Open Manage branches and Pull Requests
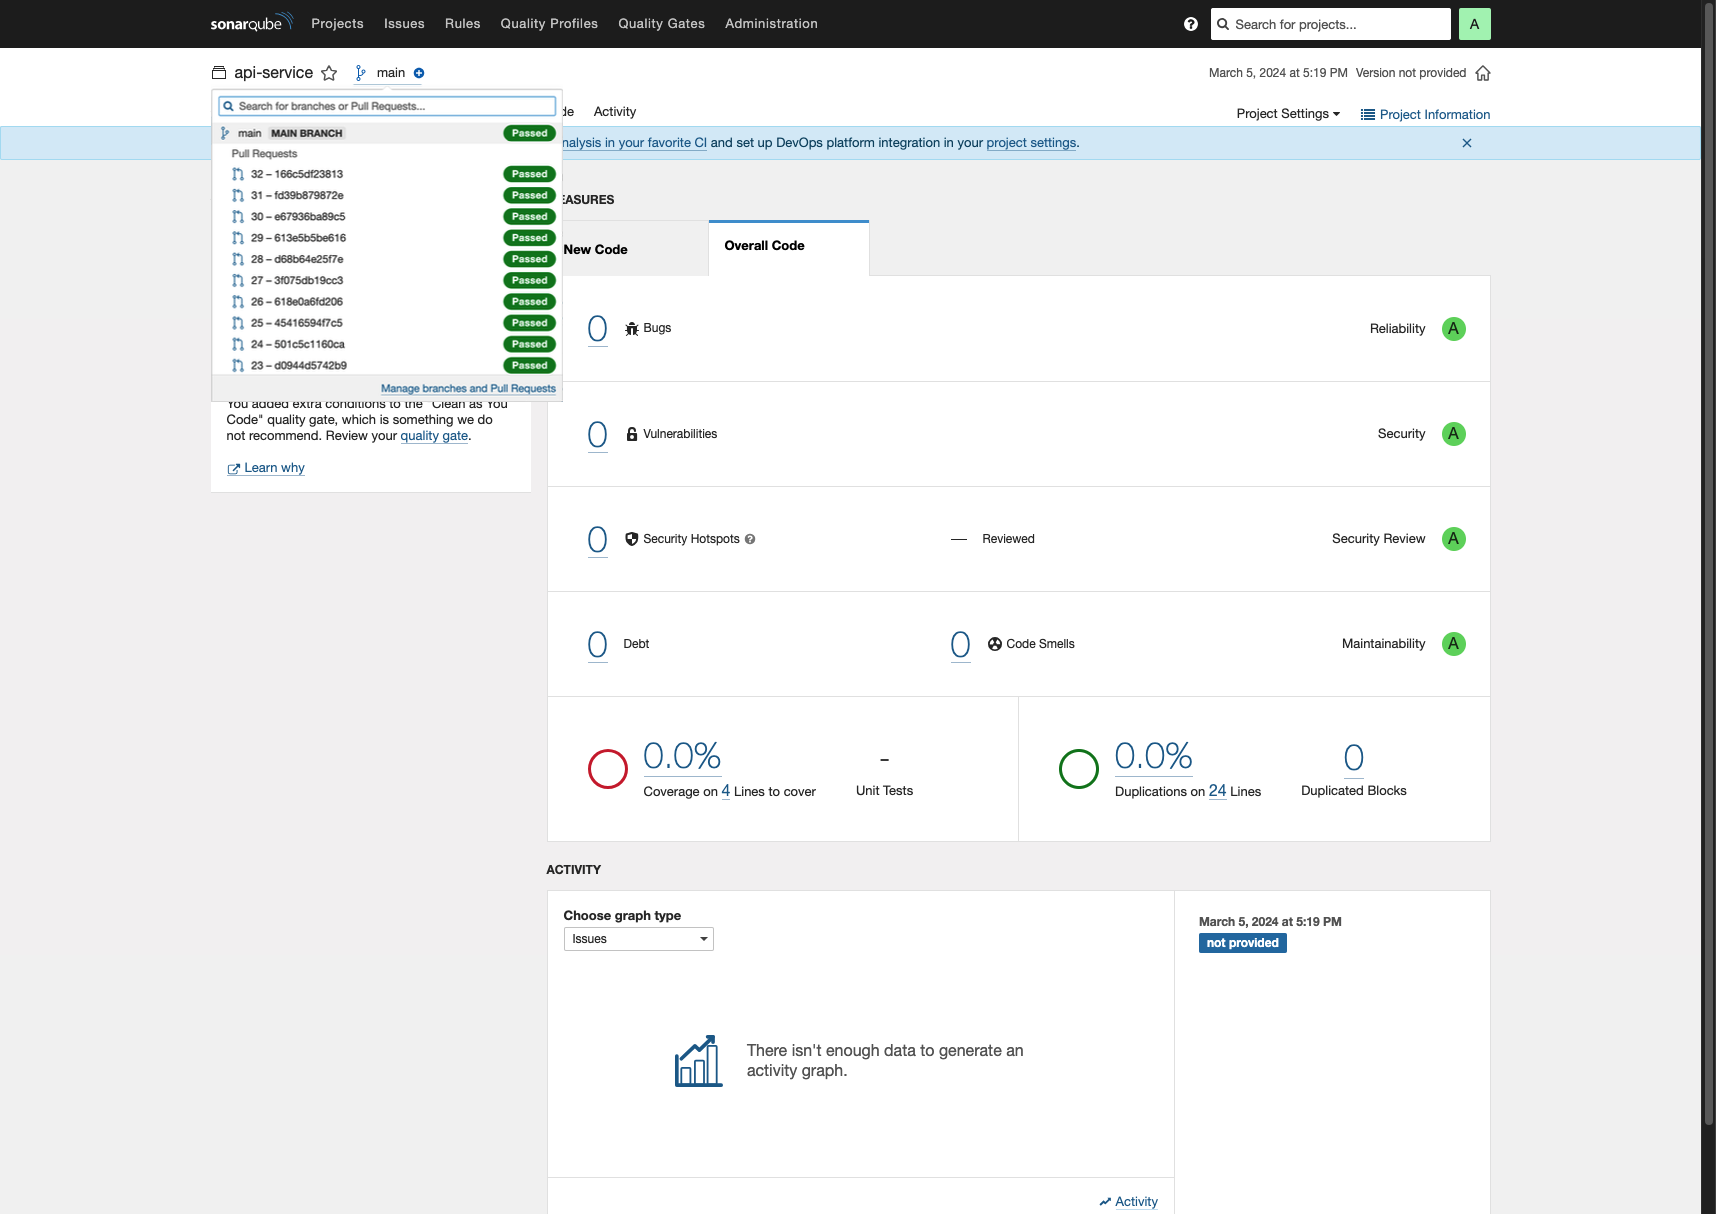This screenshot has height=1214, width=1716. 468,388
